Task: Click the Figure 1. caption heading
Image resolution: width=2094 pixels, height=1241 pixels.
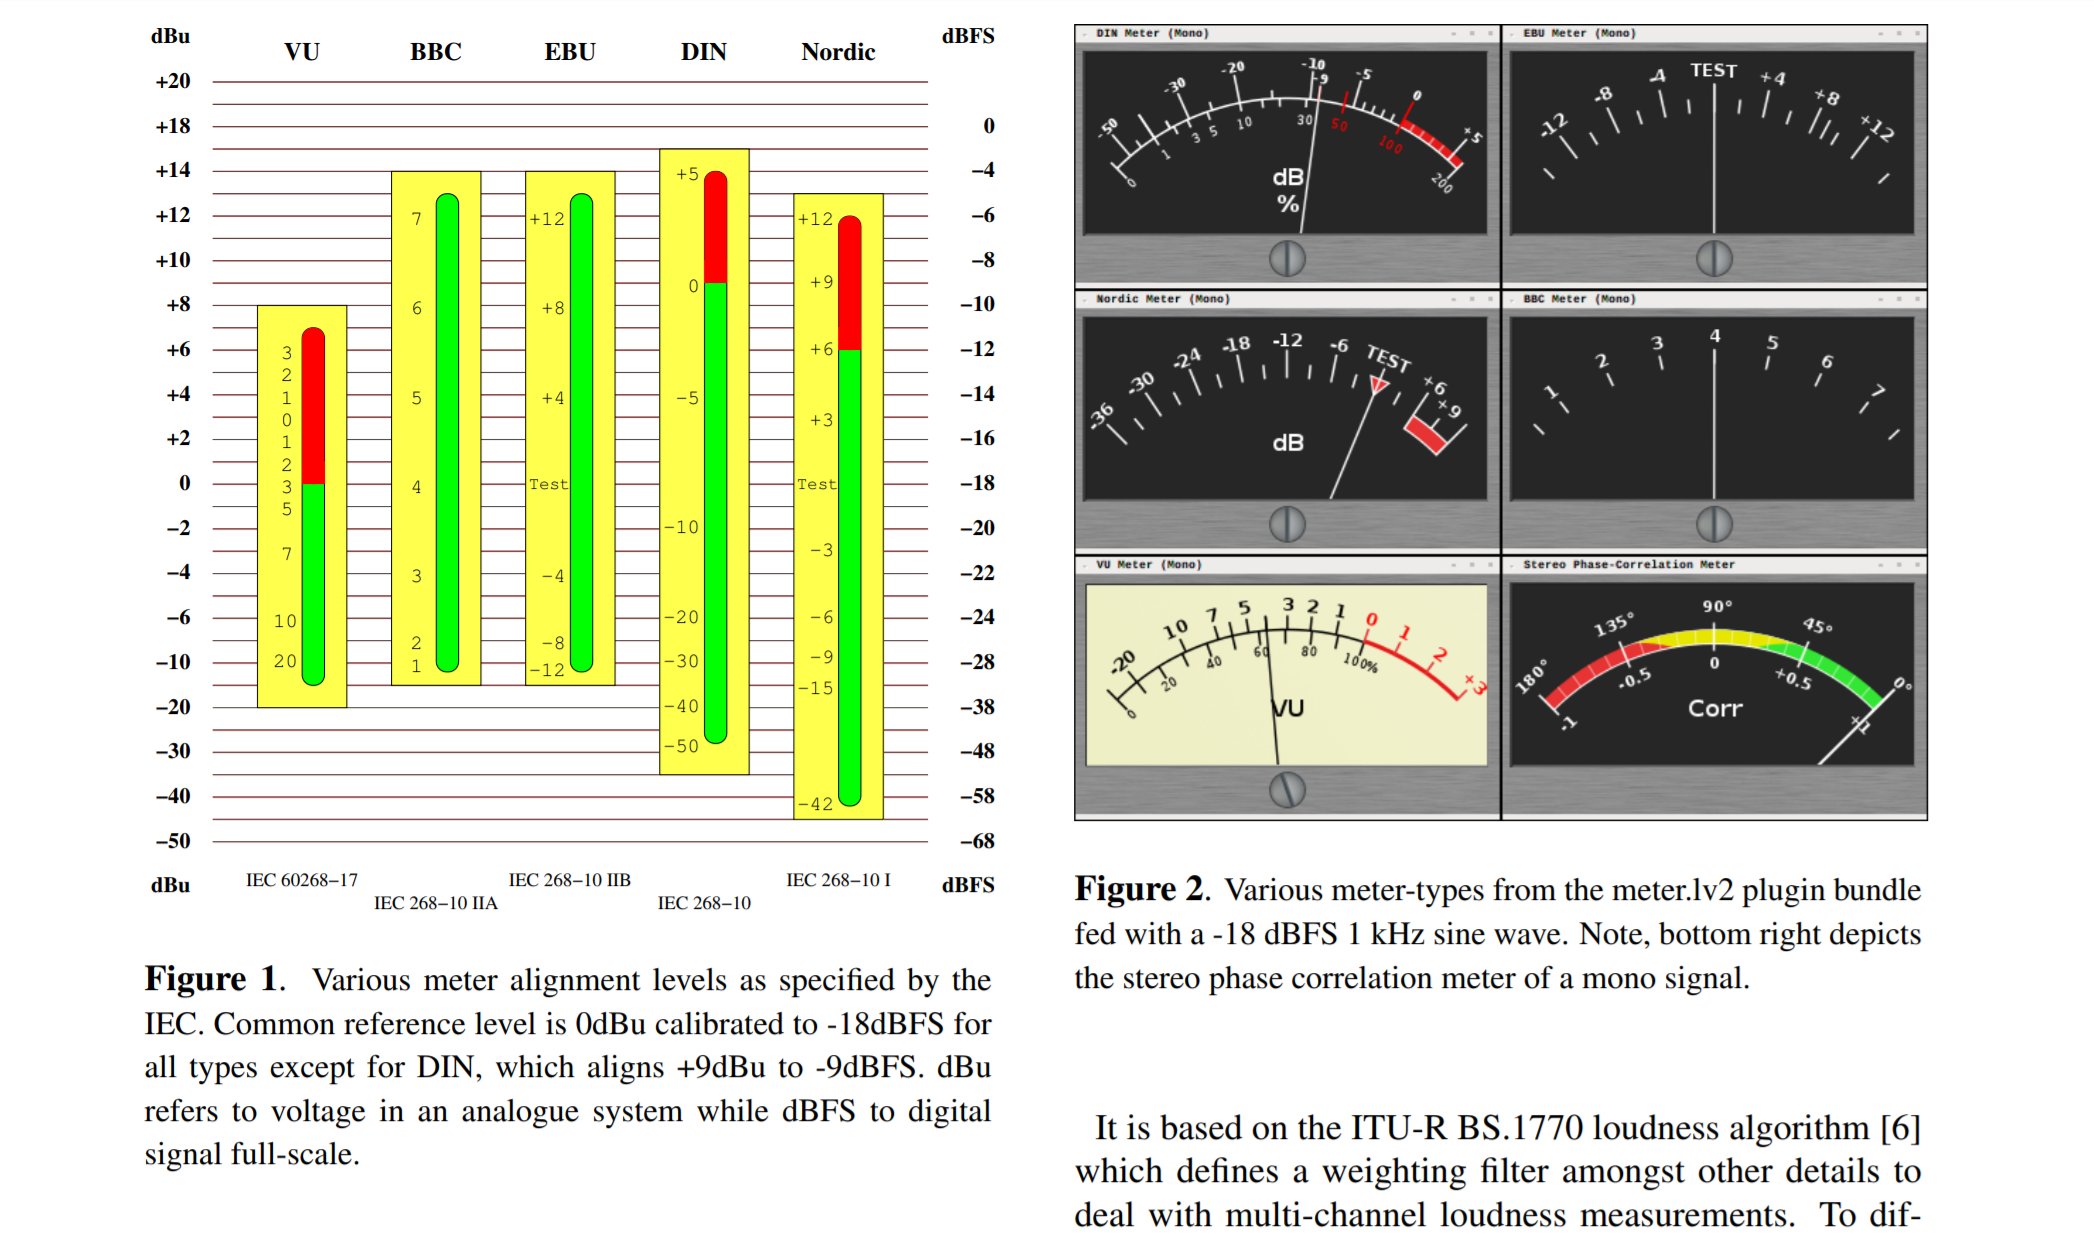Action: [x=215, y=979]
